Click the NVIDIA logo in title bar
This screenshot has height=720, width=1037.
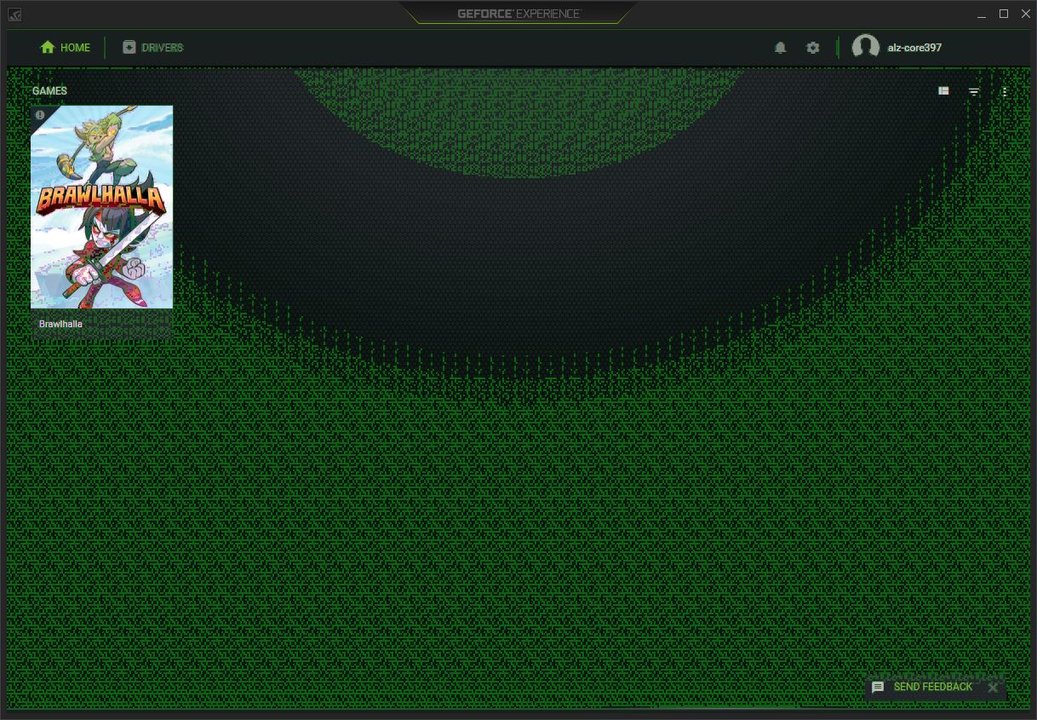[15, 15]
